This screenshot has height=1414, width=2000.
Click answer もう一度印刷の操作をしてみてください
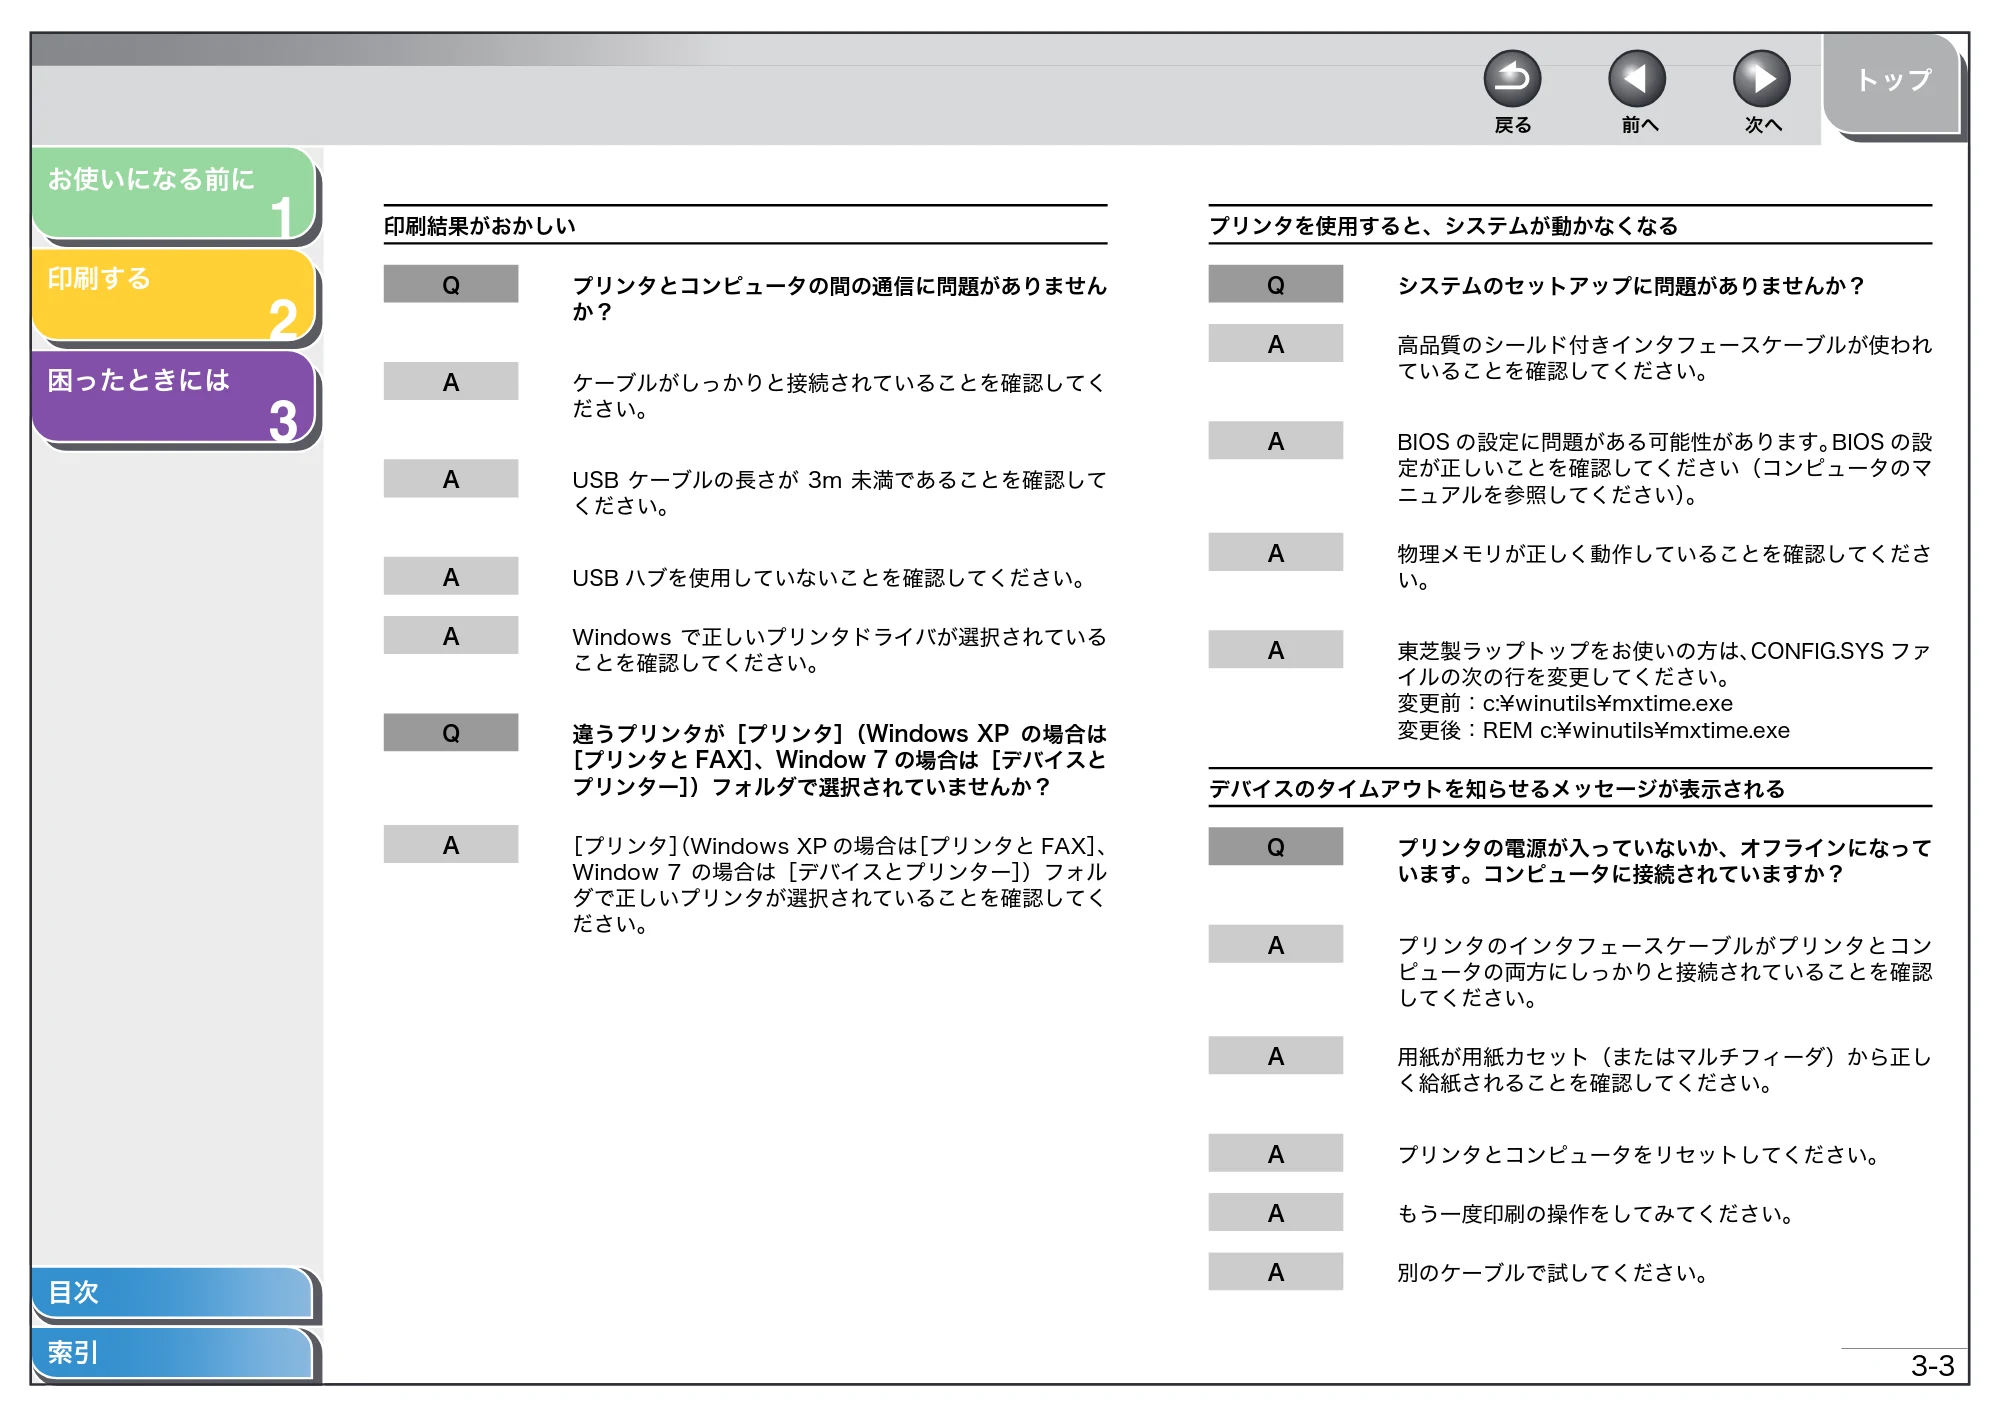click(x=1596, y=1214)
